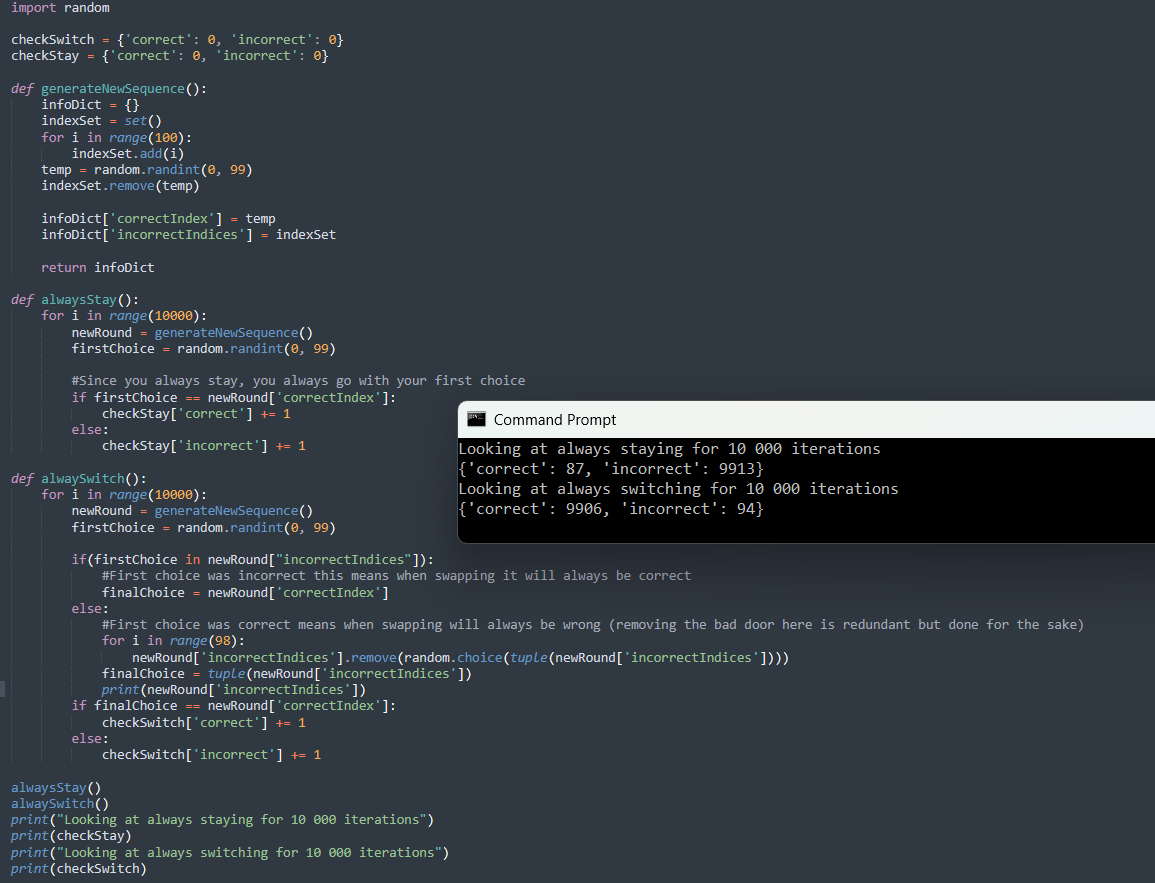Viewport: 1155px width, 883px height.
Task: Click the Command Prompt window icon
Action: tap(477, 419)
